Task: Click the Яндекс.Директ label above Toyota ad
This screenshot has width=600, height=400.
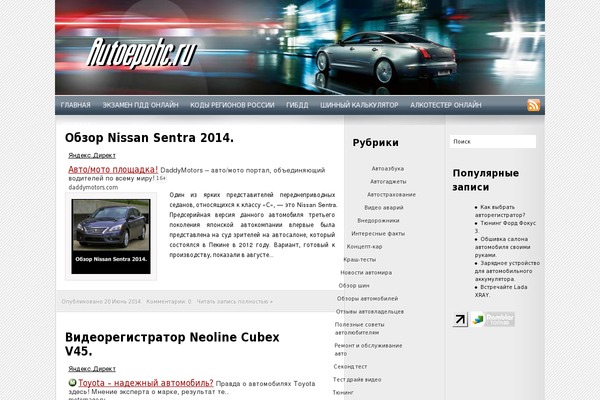Action: point(92,369)
